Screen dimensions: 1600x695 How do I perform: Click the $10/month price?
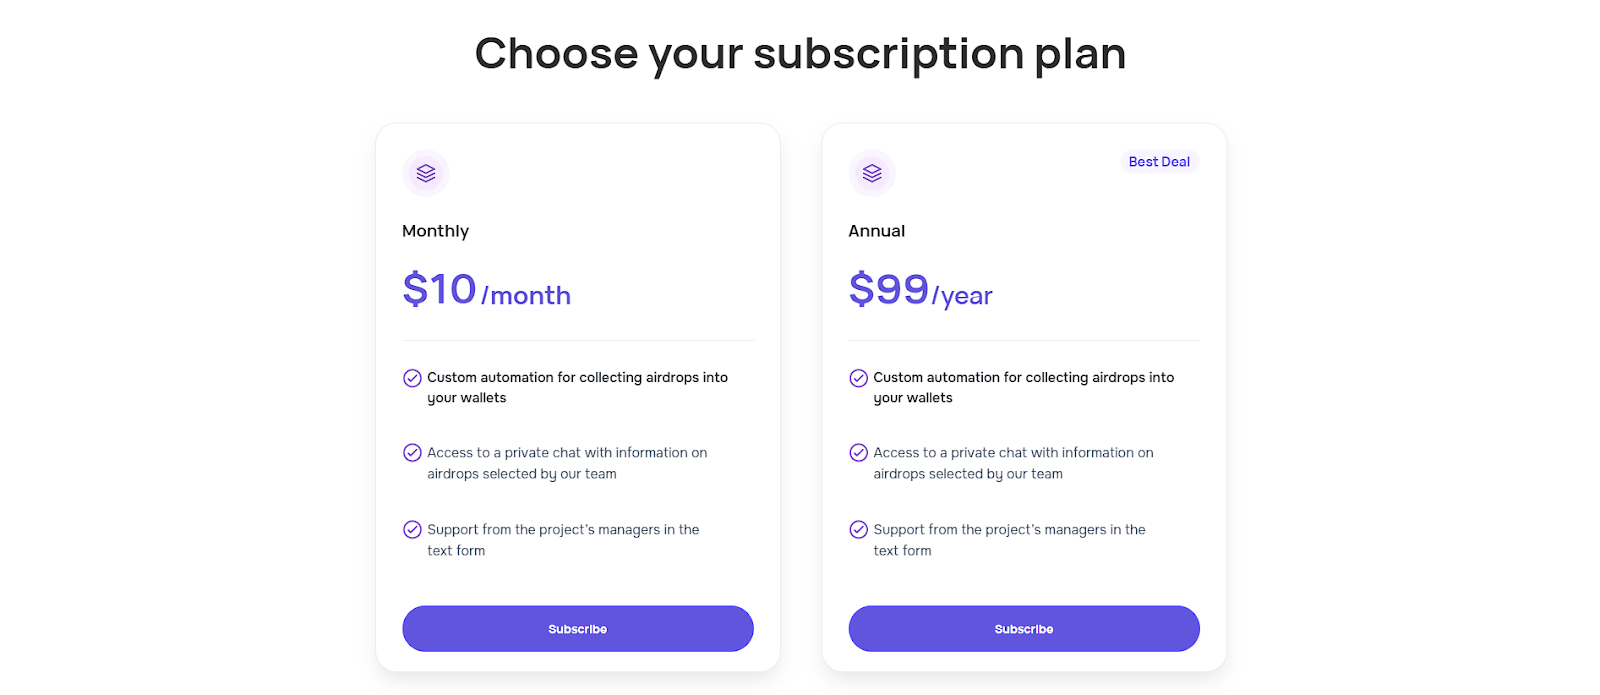(486, 291)
